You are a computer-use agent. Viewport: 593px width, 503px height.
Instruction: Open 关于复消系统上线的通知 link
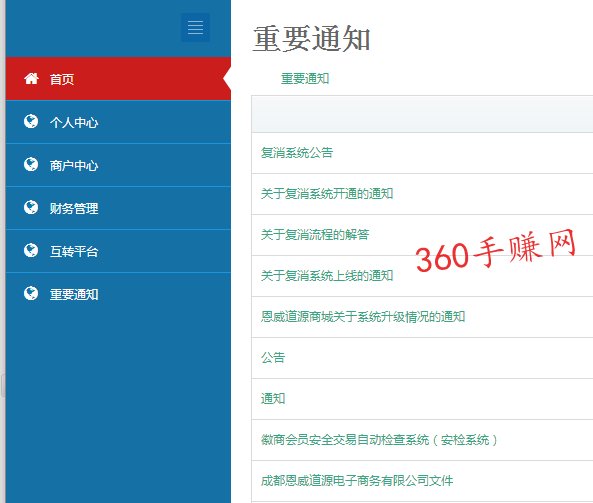[327, 275]
